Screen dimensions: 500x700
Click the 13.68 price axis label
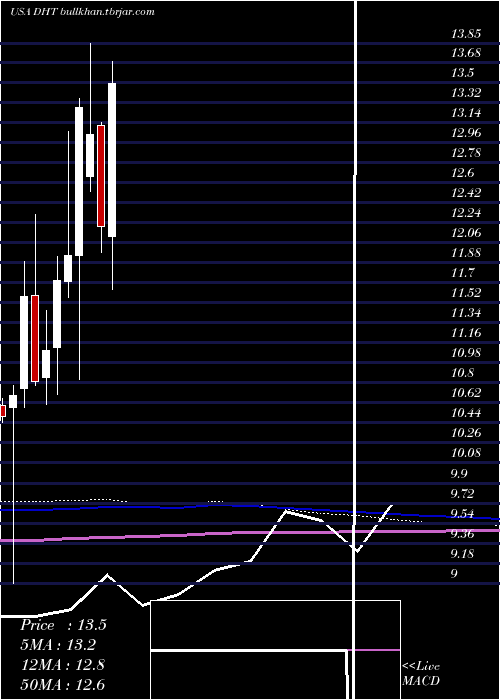click(466, 53)
